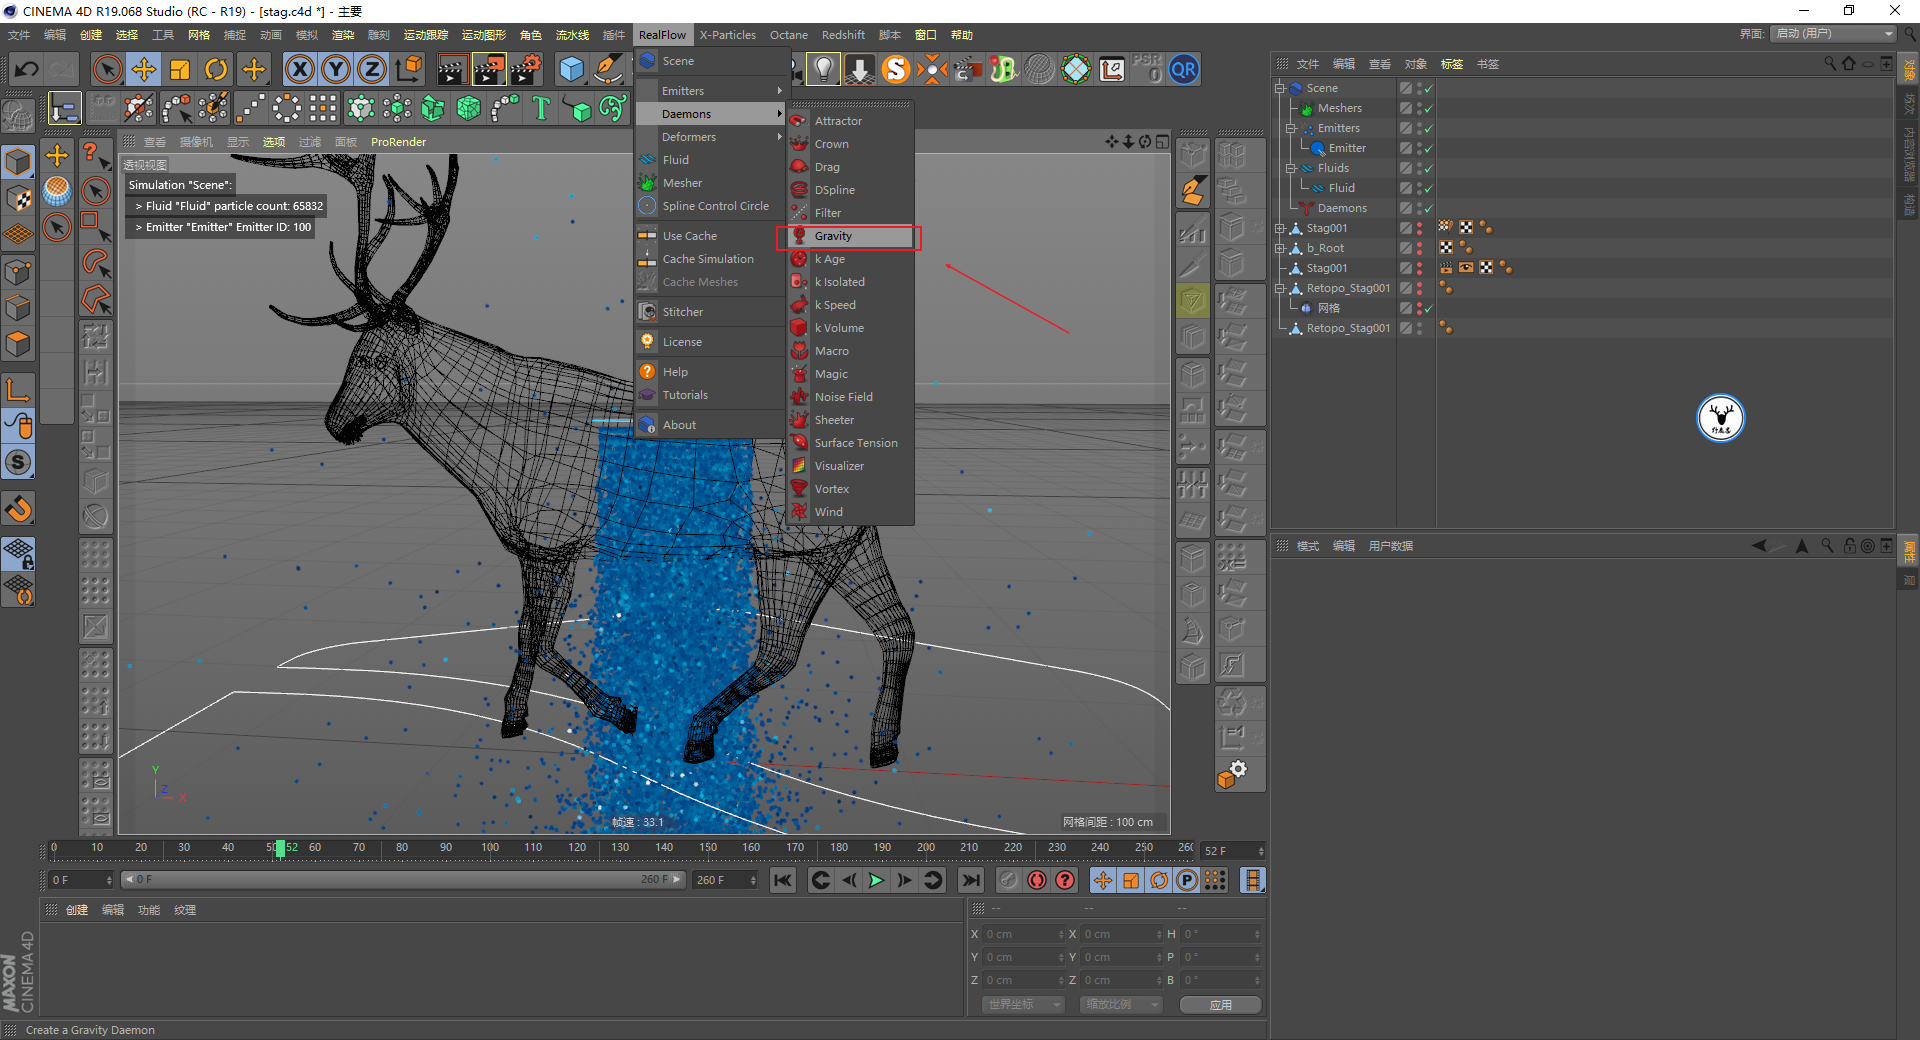
Task: Activate the Rotate tool in the top toolbar
Action: coord(216,70)
